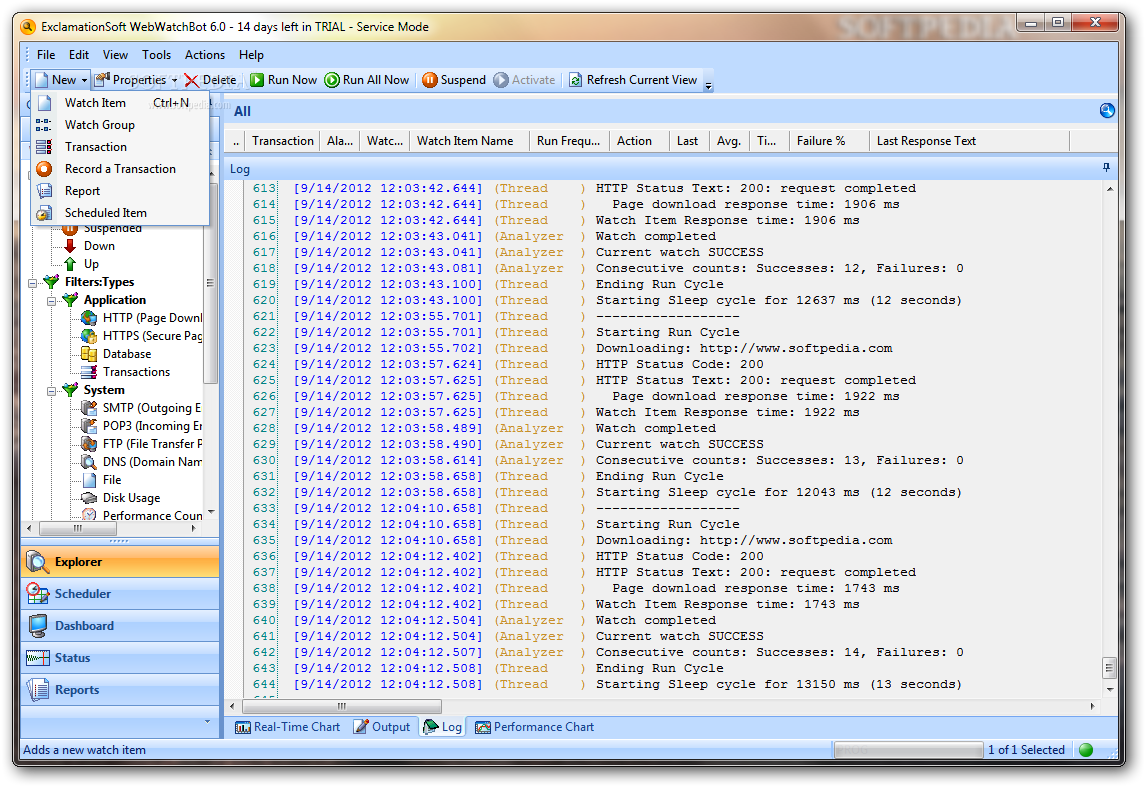
Task: Select the Down status filter
Action: pos(99,246)
